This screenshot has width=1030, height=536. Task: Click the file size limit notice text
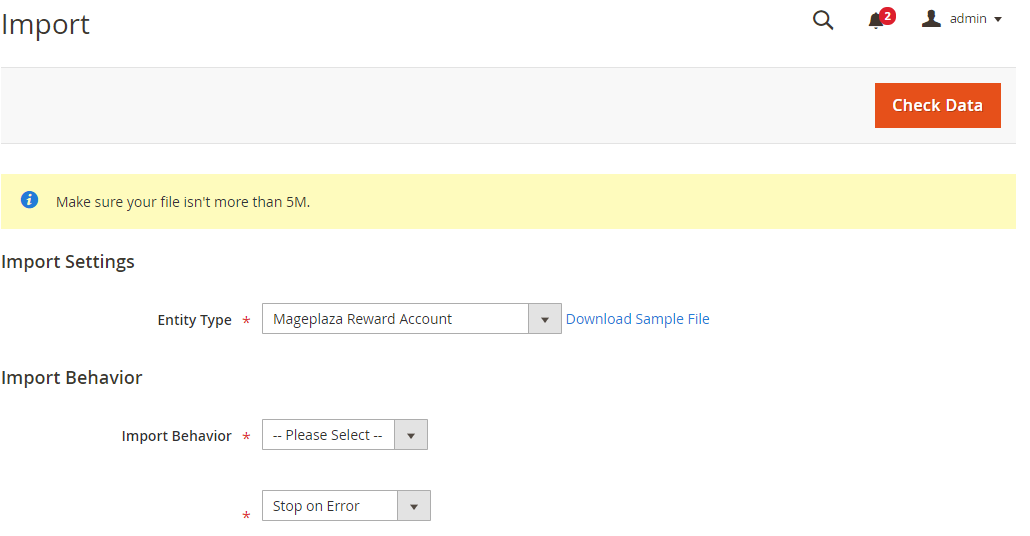pyautogui.click(x=183, y=202)
